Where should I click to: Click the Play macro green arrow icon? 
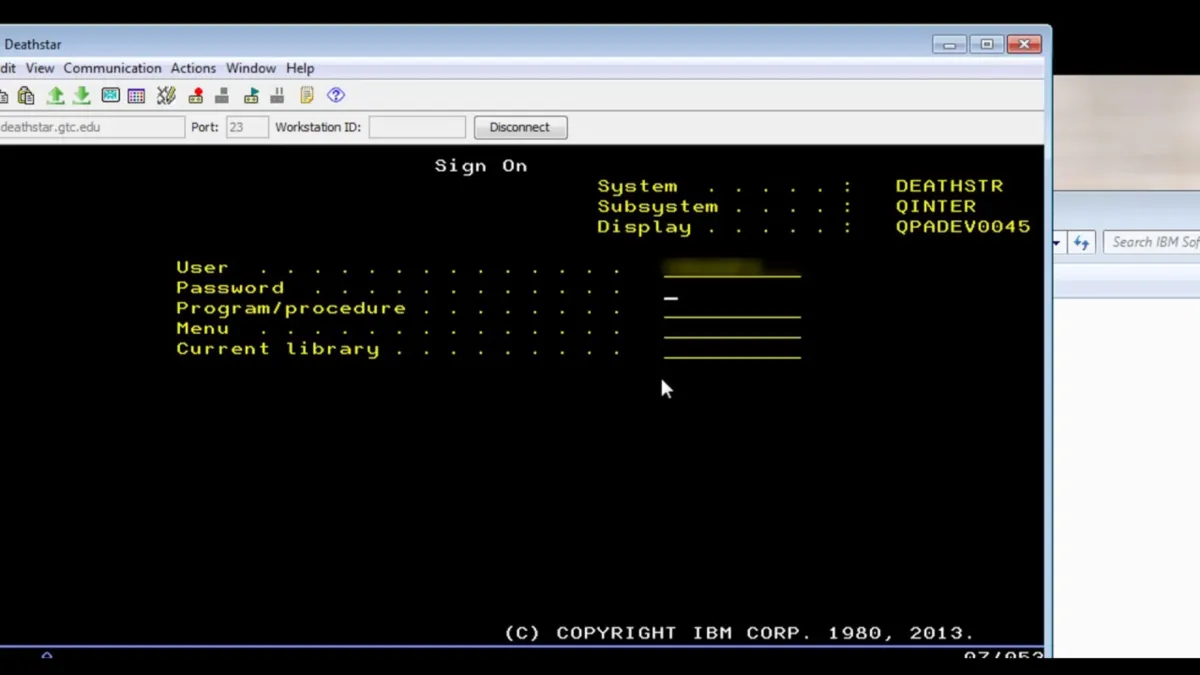click(251, 95)
